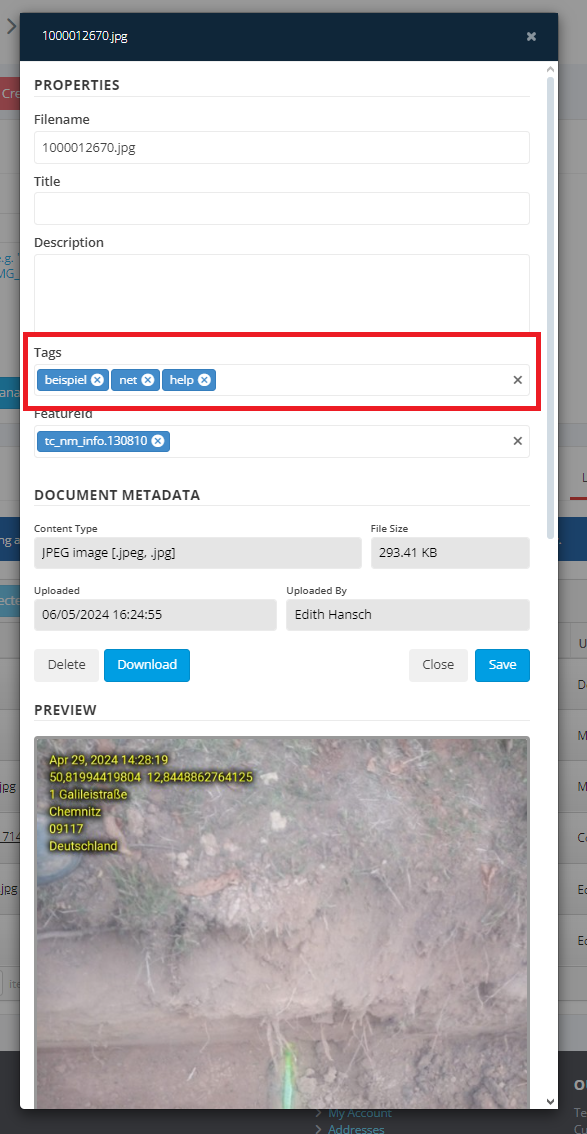Save the document properties
The image size is (587, 1134).
[502, 665]
